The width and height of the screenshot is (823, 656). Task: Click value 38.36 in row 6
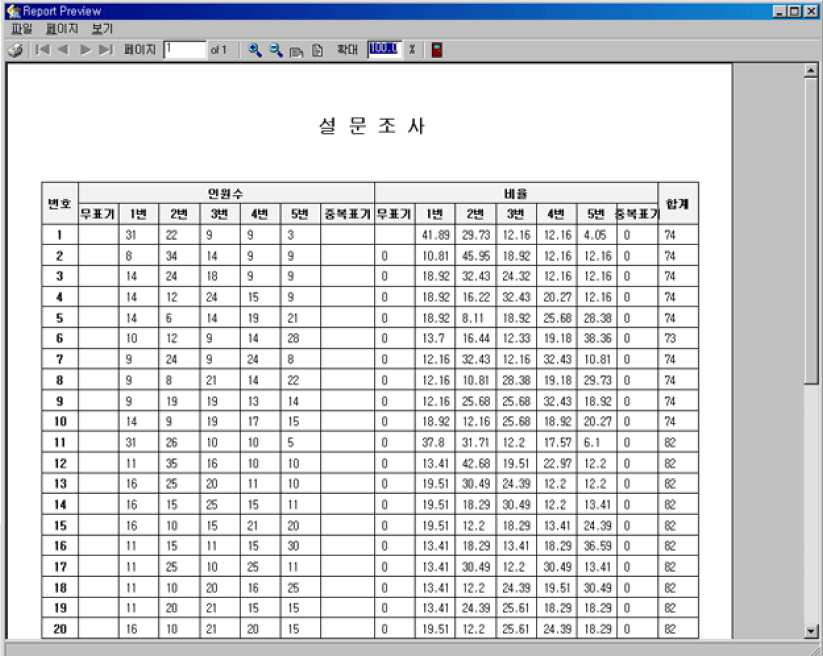click(597, 338)
